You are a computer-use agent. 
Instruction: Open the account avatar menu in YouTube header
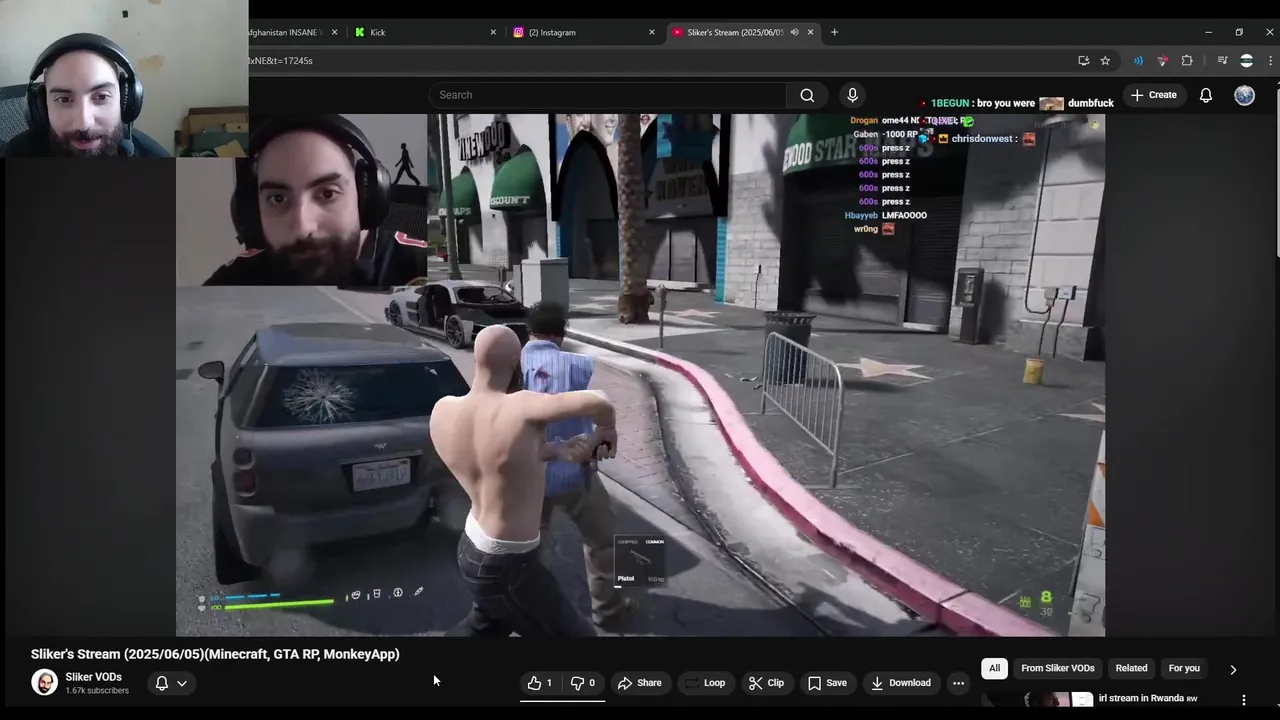point(1244,95)
